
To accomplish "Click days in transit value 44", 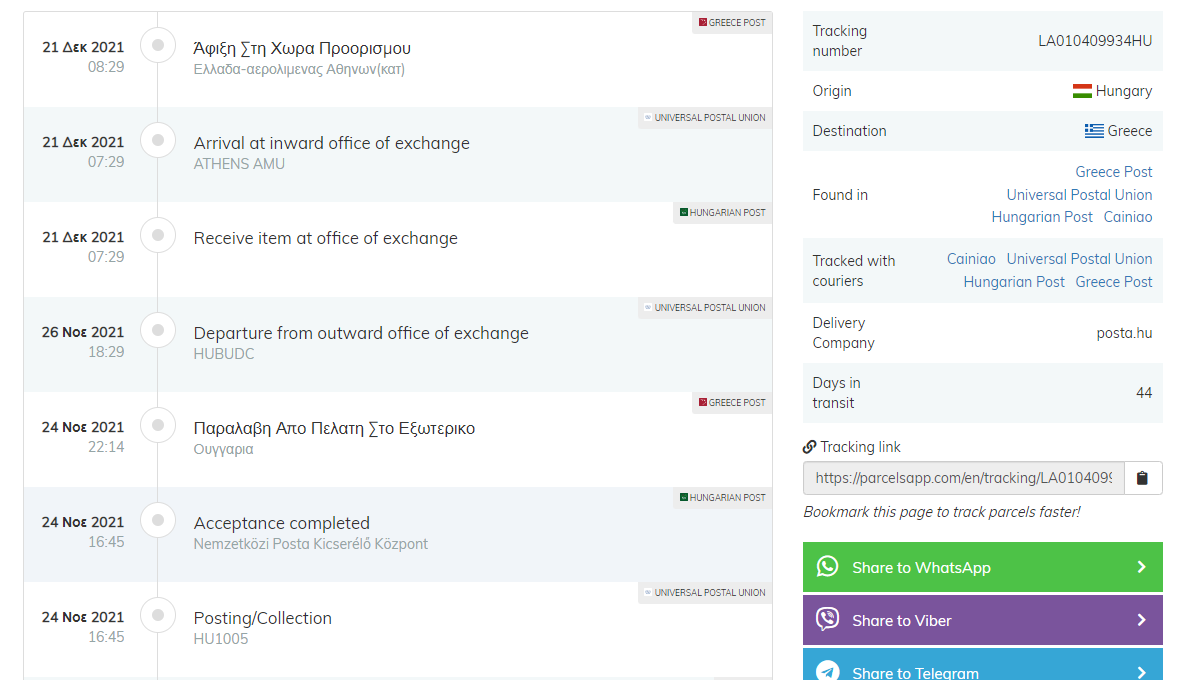I will coord(1143,393).
